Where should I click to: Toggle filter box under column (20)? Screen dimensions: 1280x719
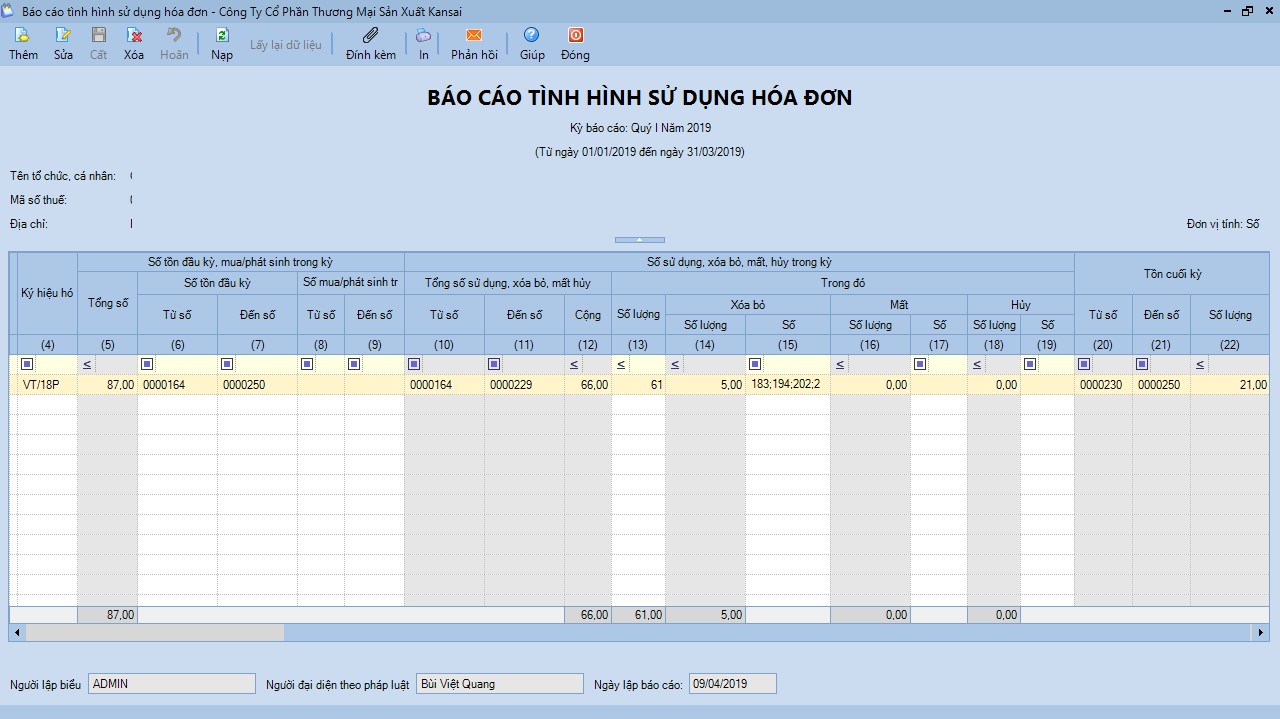coord(1084,364)
